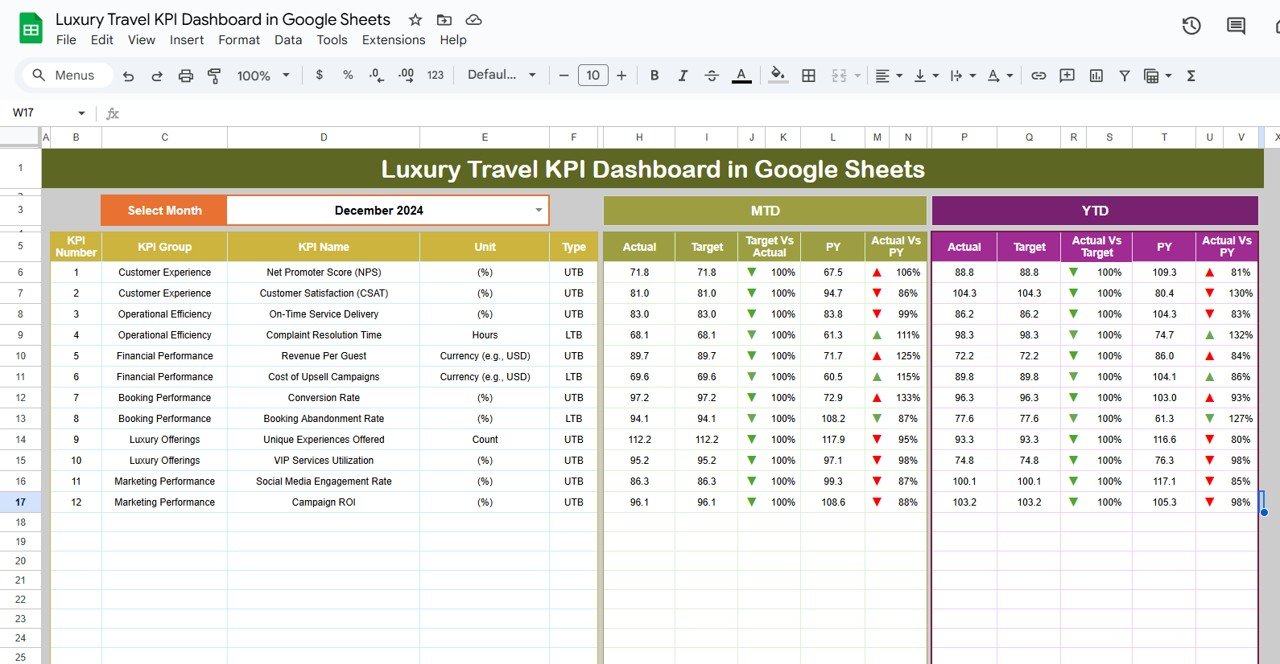Open the name box dropdown arrow
1280x664 pixels.
point(81,113)
